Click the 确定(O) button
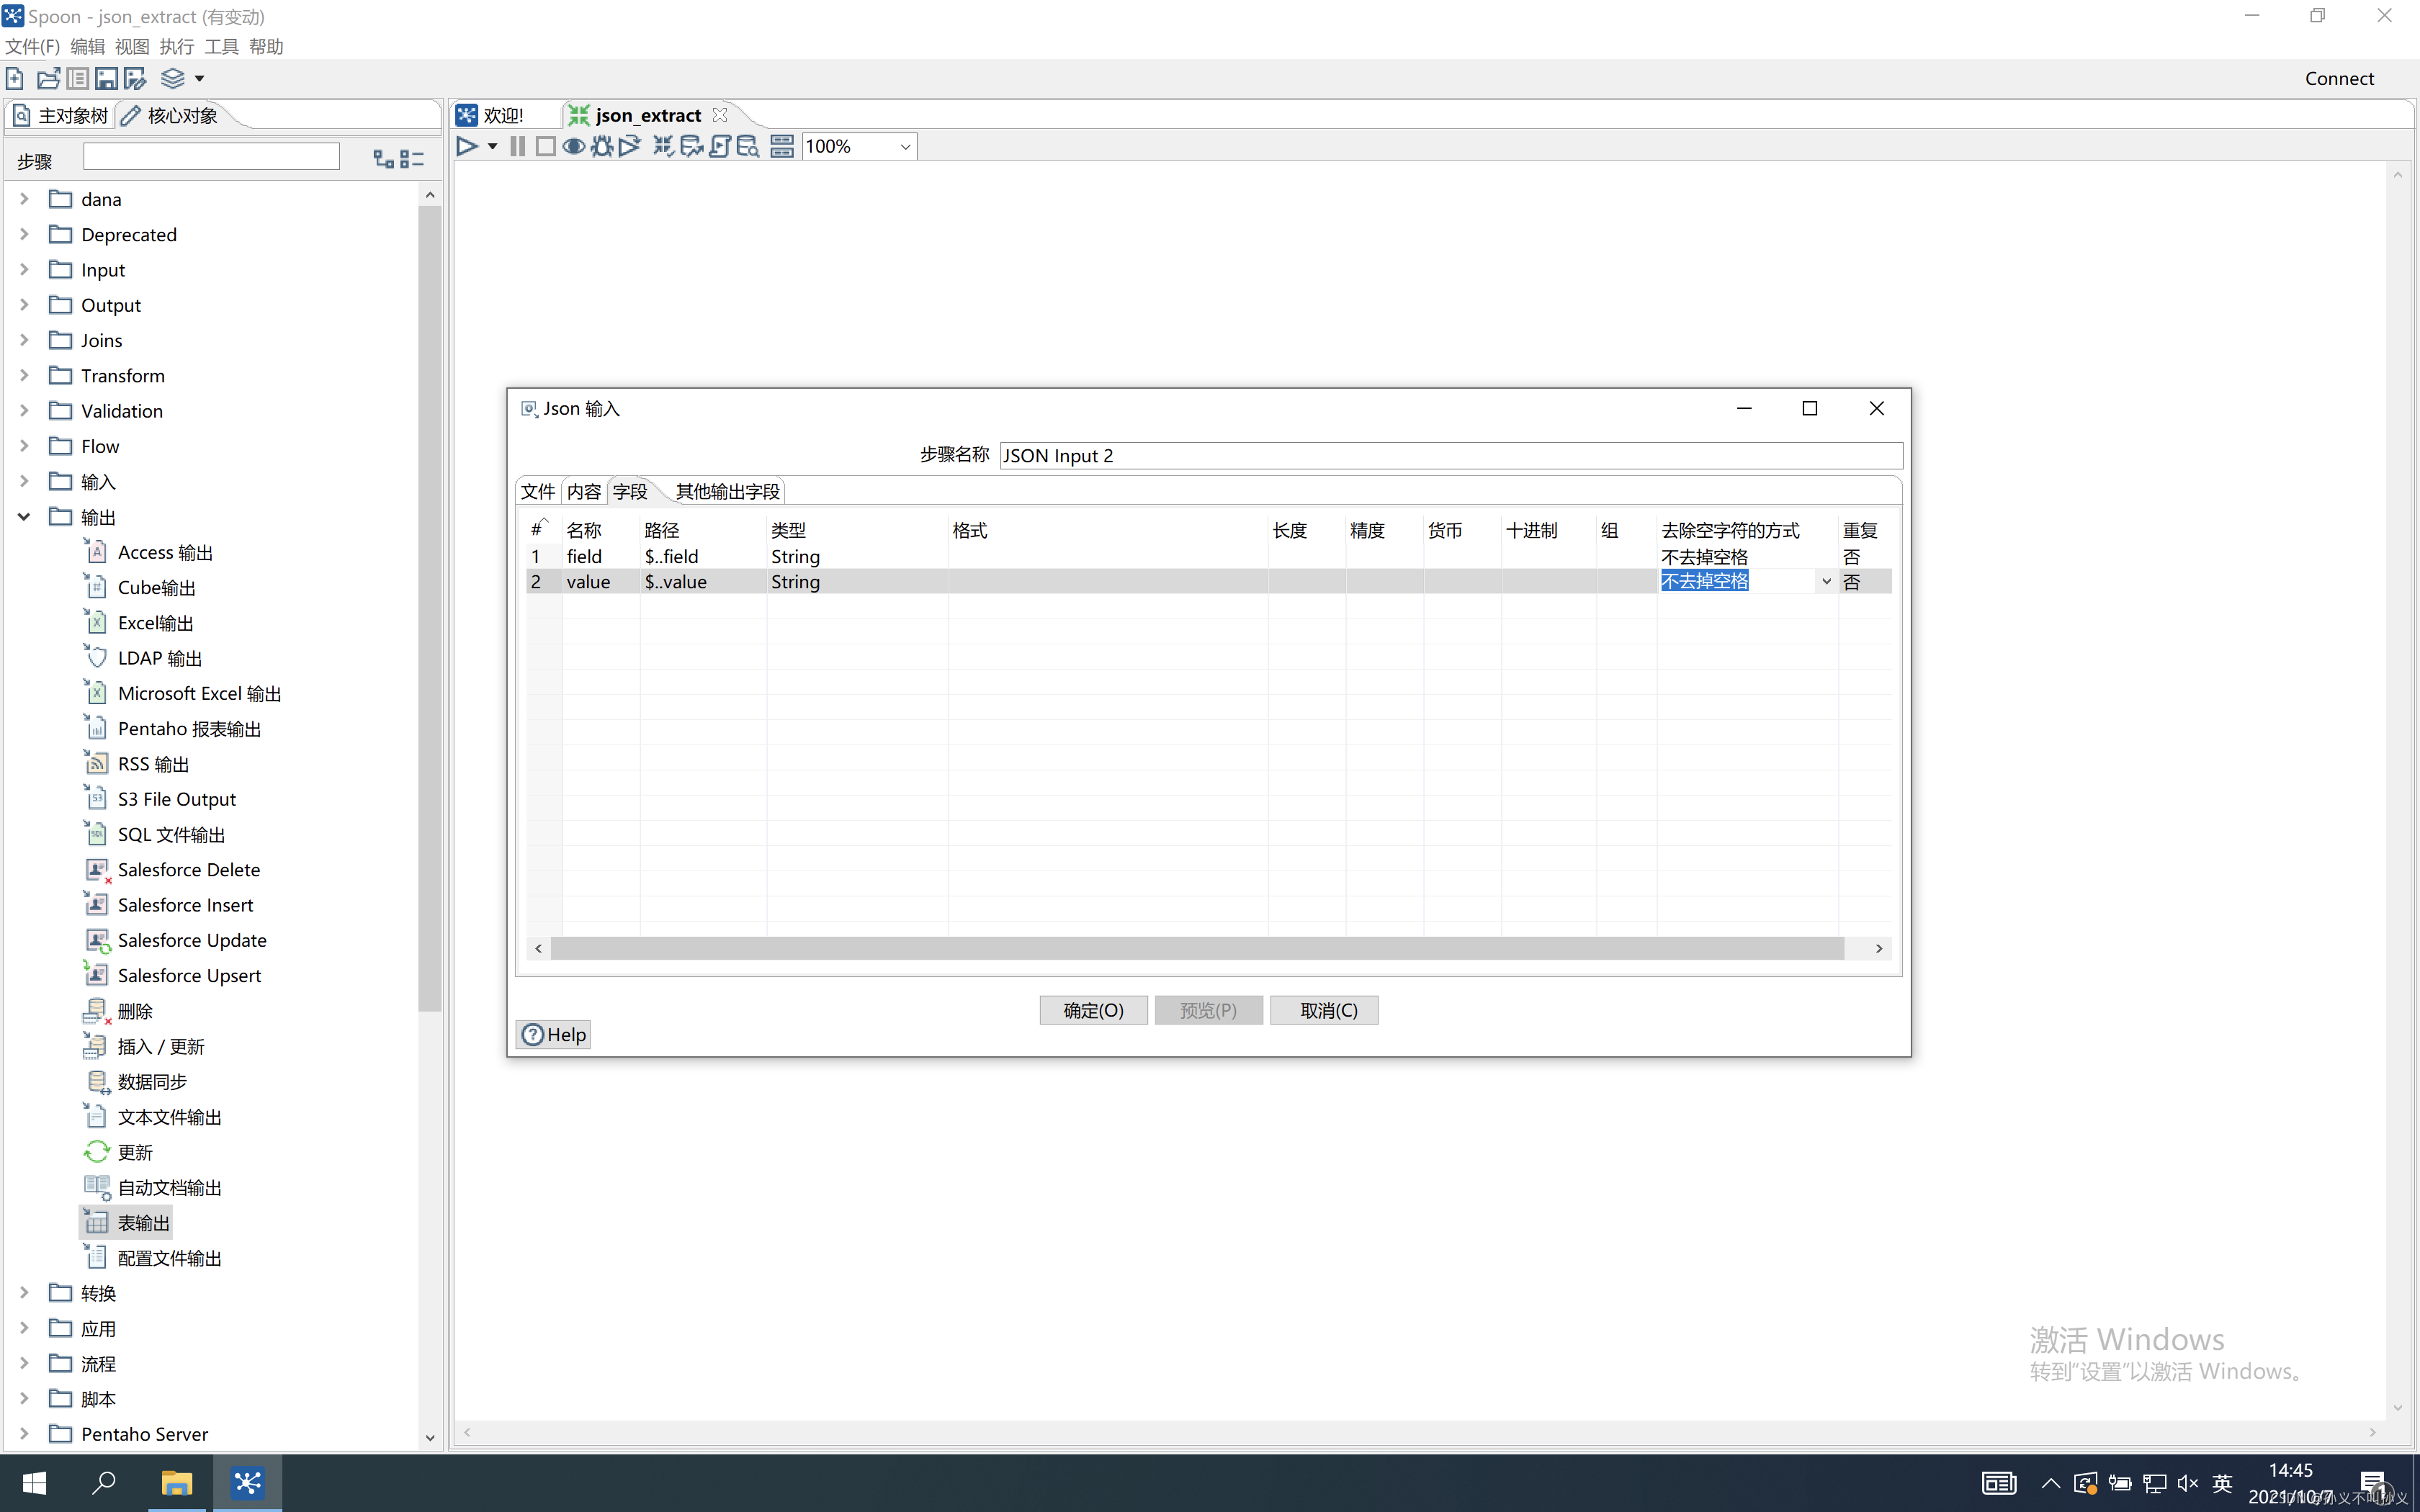Image resolution: width=2420 pixels, height=1512 pixels. (x=1093, y=1010)
